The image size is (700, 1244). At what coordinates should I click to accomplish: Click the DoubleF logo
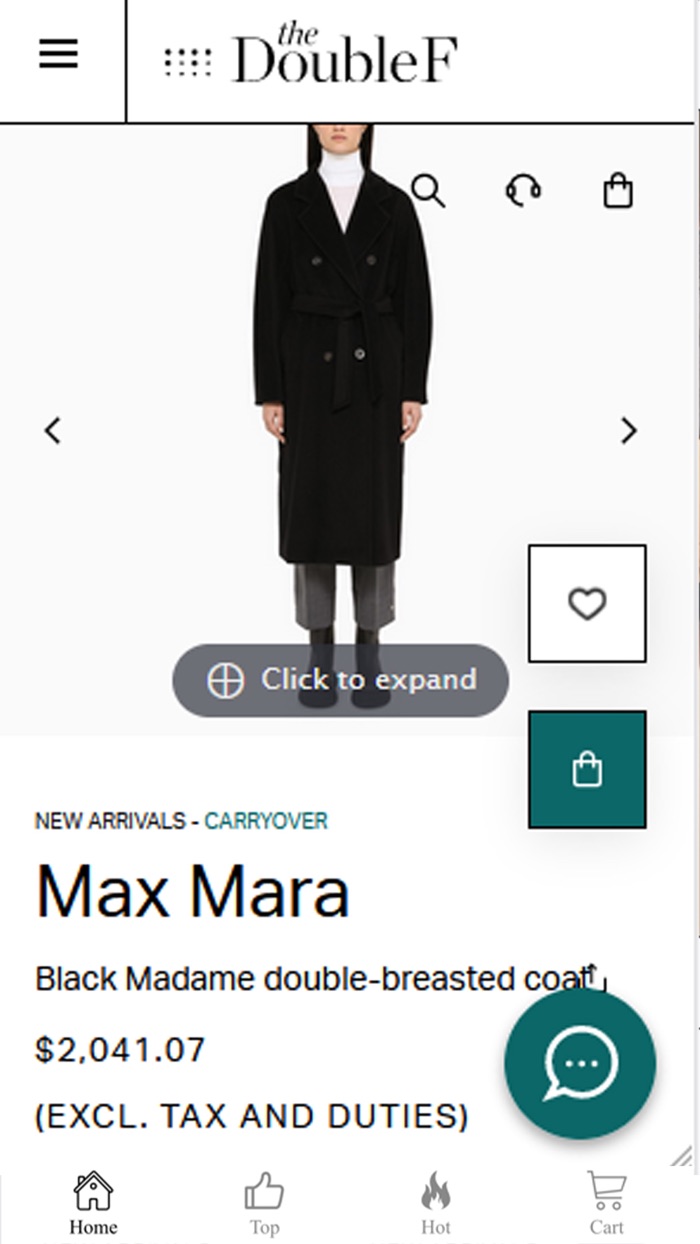point(344,55)
